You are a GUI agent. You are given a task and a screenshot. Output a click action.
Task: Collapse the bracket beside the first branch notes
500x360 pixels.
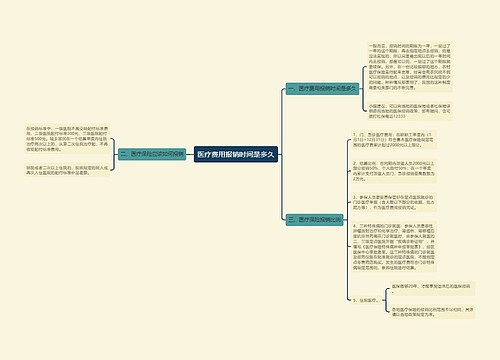(x=363, y=89)
